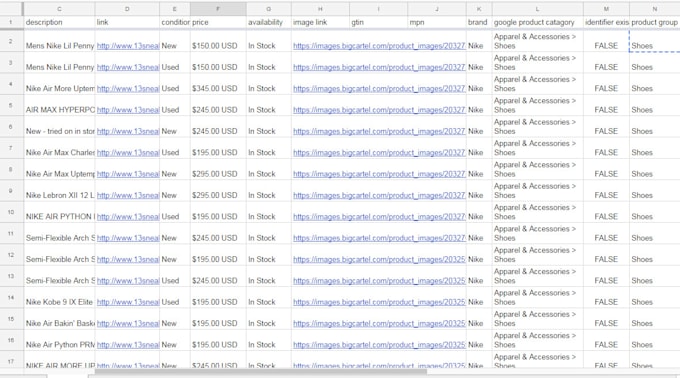
Task: Open the 13sneal link in row 2
Action: pyautogui.click(x=128, y=46)
